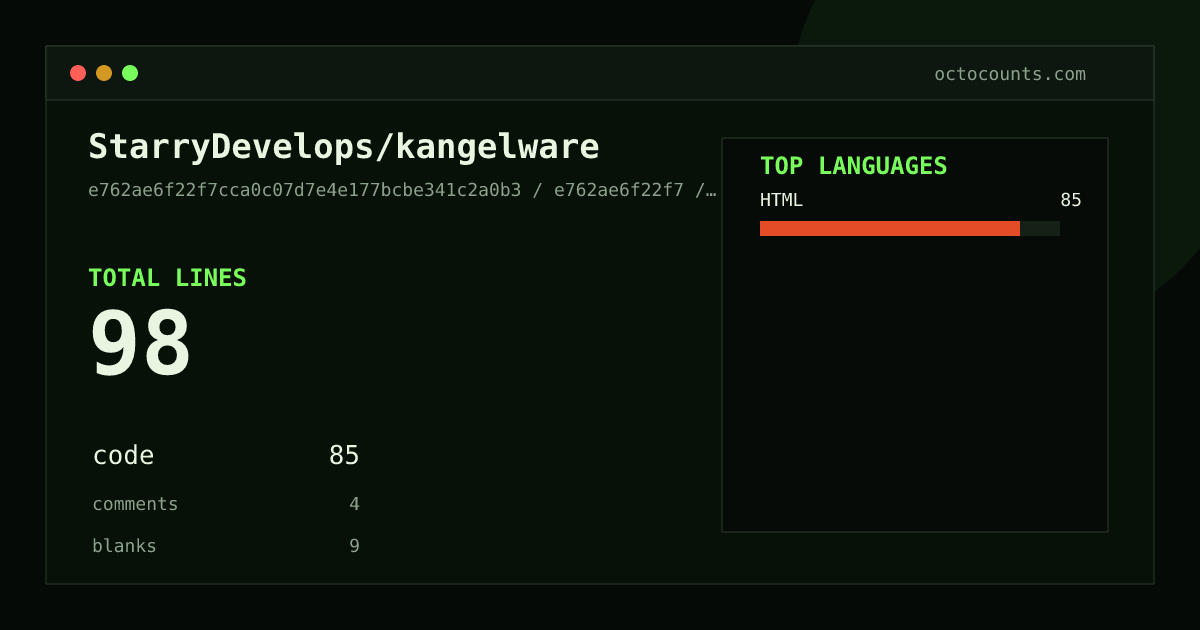Click the green maximize dot
1200x630 pixels.
pos(130,73)
